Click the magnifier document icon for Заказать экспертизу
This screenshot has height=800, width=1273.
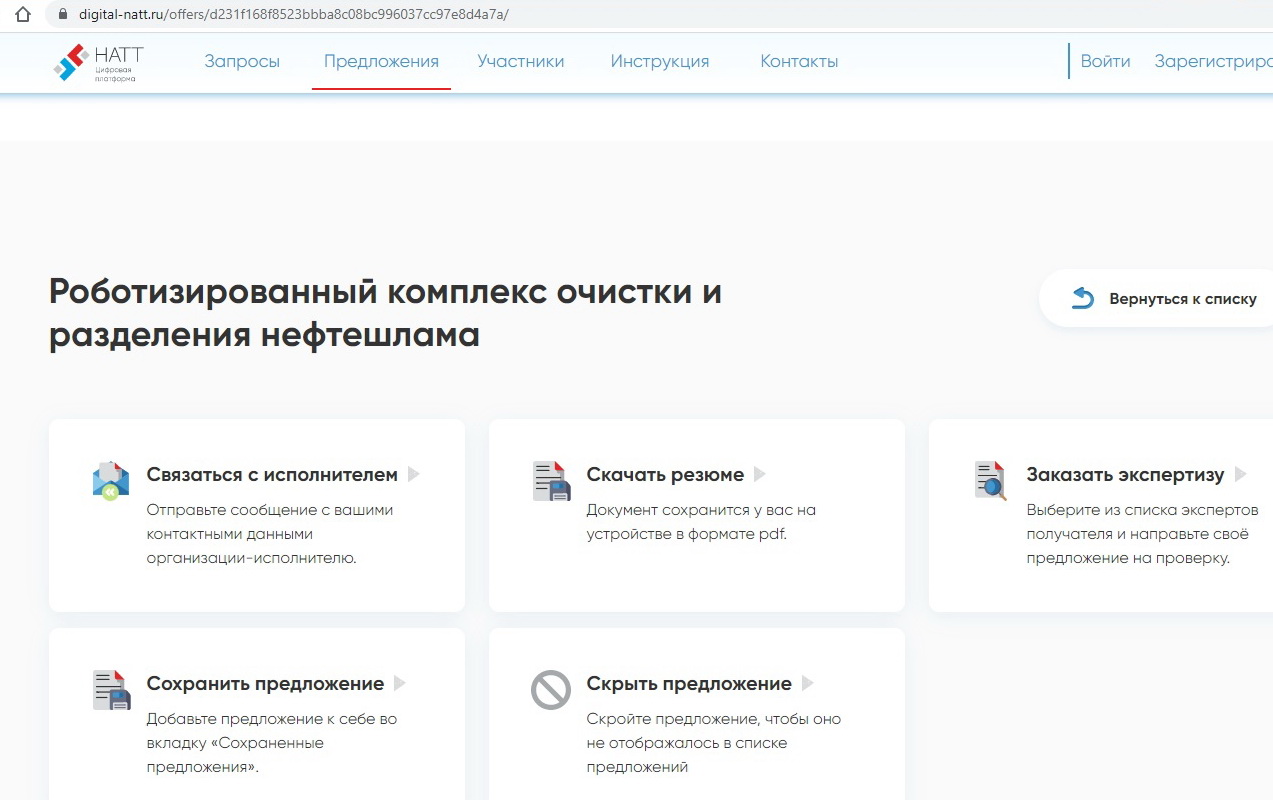[x=991, y=481]
